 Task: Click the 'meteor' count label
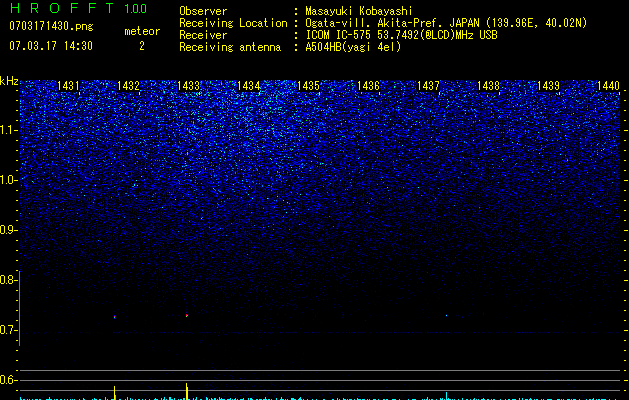pos(142,31)
